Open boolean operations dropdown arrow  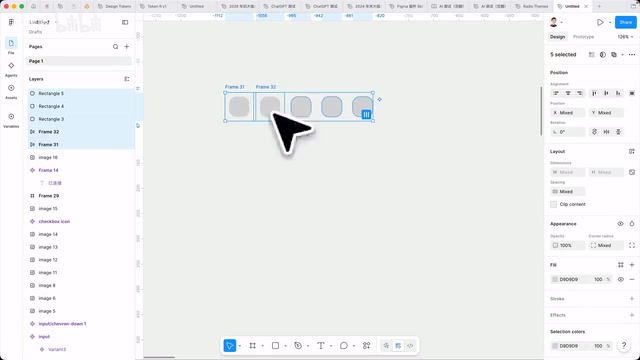pyautogui.click(x=622, y=54)
